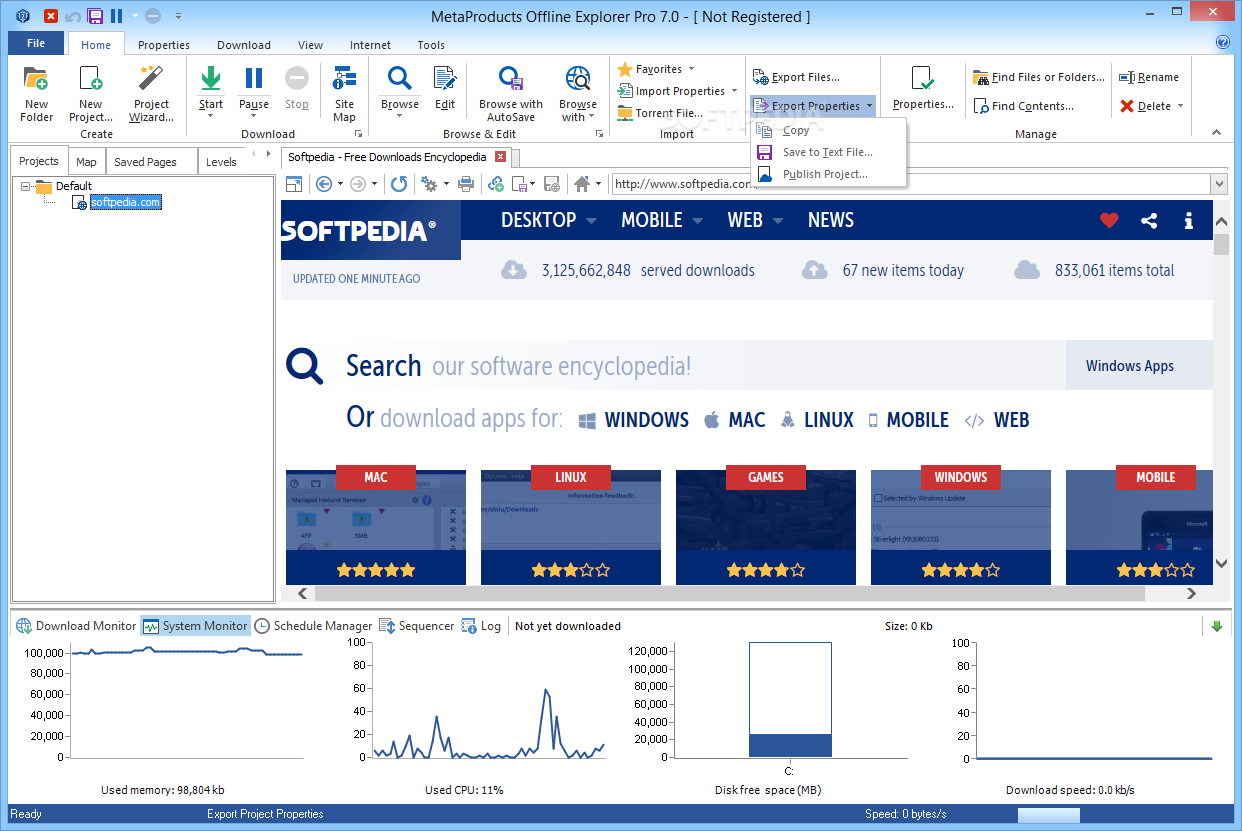Open the Start button dropdown arrow
Screen dimensions: 1242x831
(211, 116)
